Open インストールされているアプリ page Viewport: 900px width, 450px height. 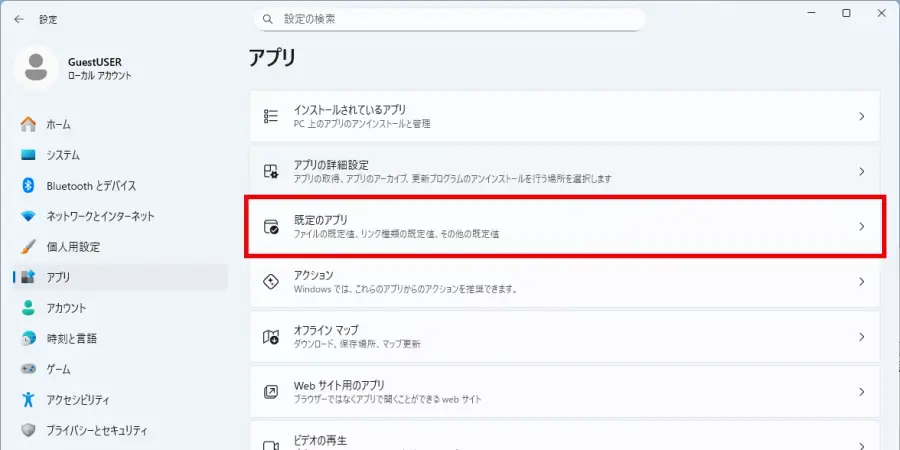point(565,116)
